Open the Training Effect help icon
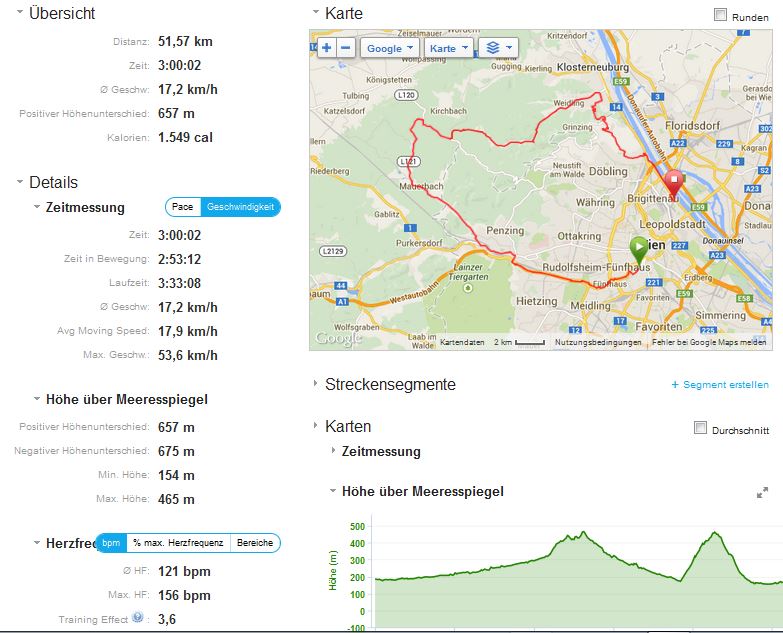 tap(137, 619)
